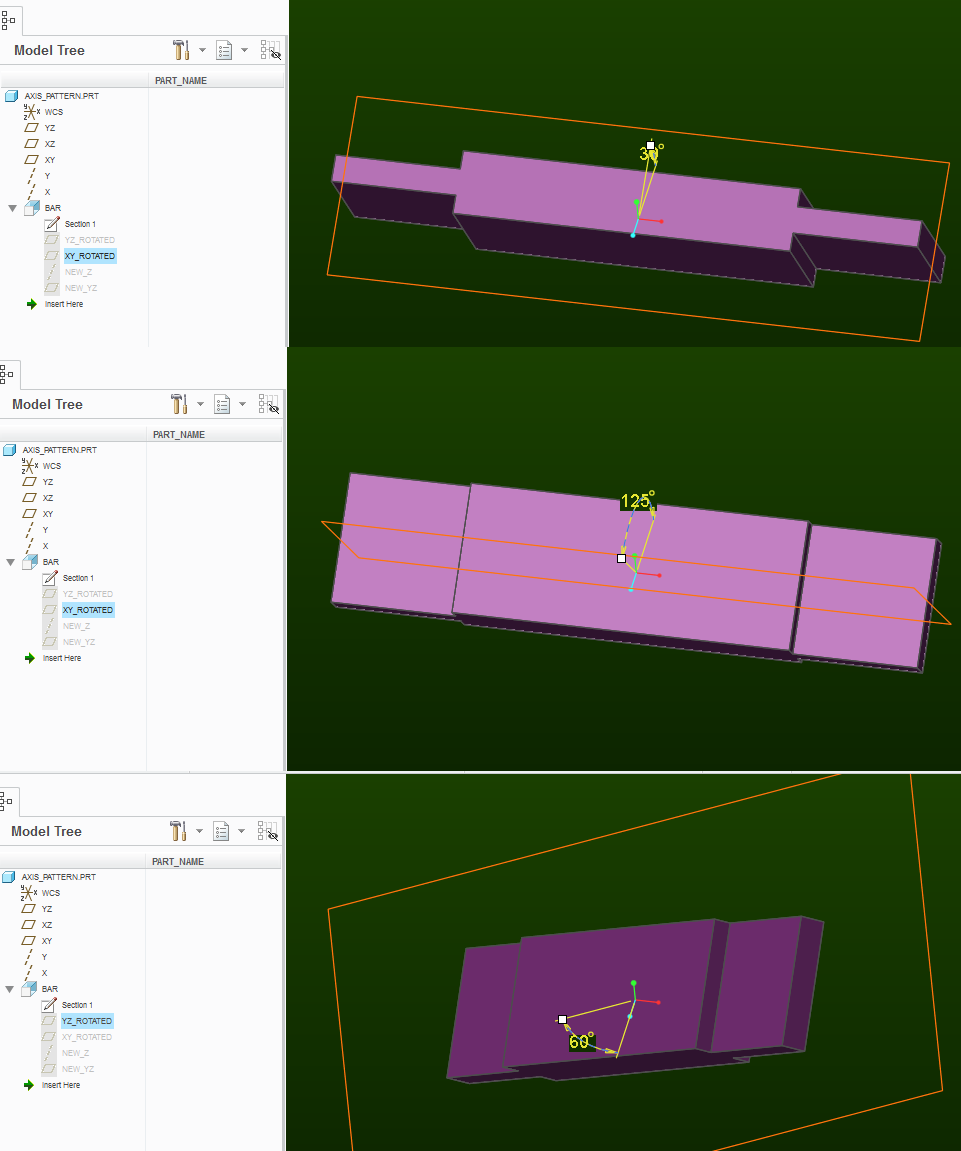Click tree display list icon beside the 30° view

point(224,50)
